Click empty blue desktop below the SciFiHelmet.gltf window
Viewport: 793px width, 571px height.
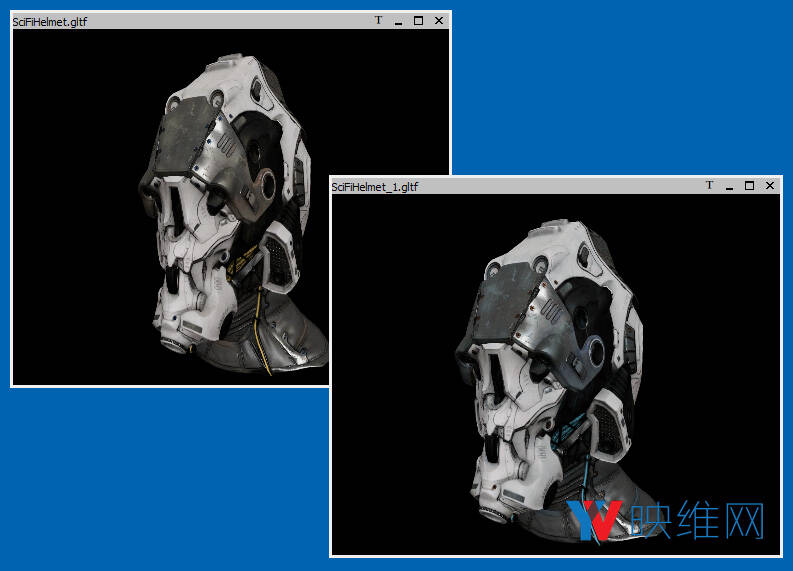pos(150,480)
